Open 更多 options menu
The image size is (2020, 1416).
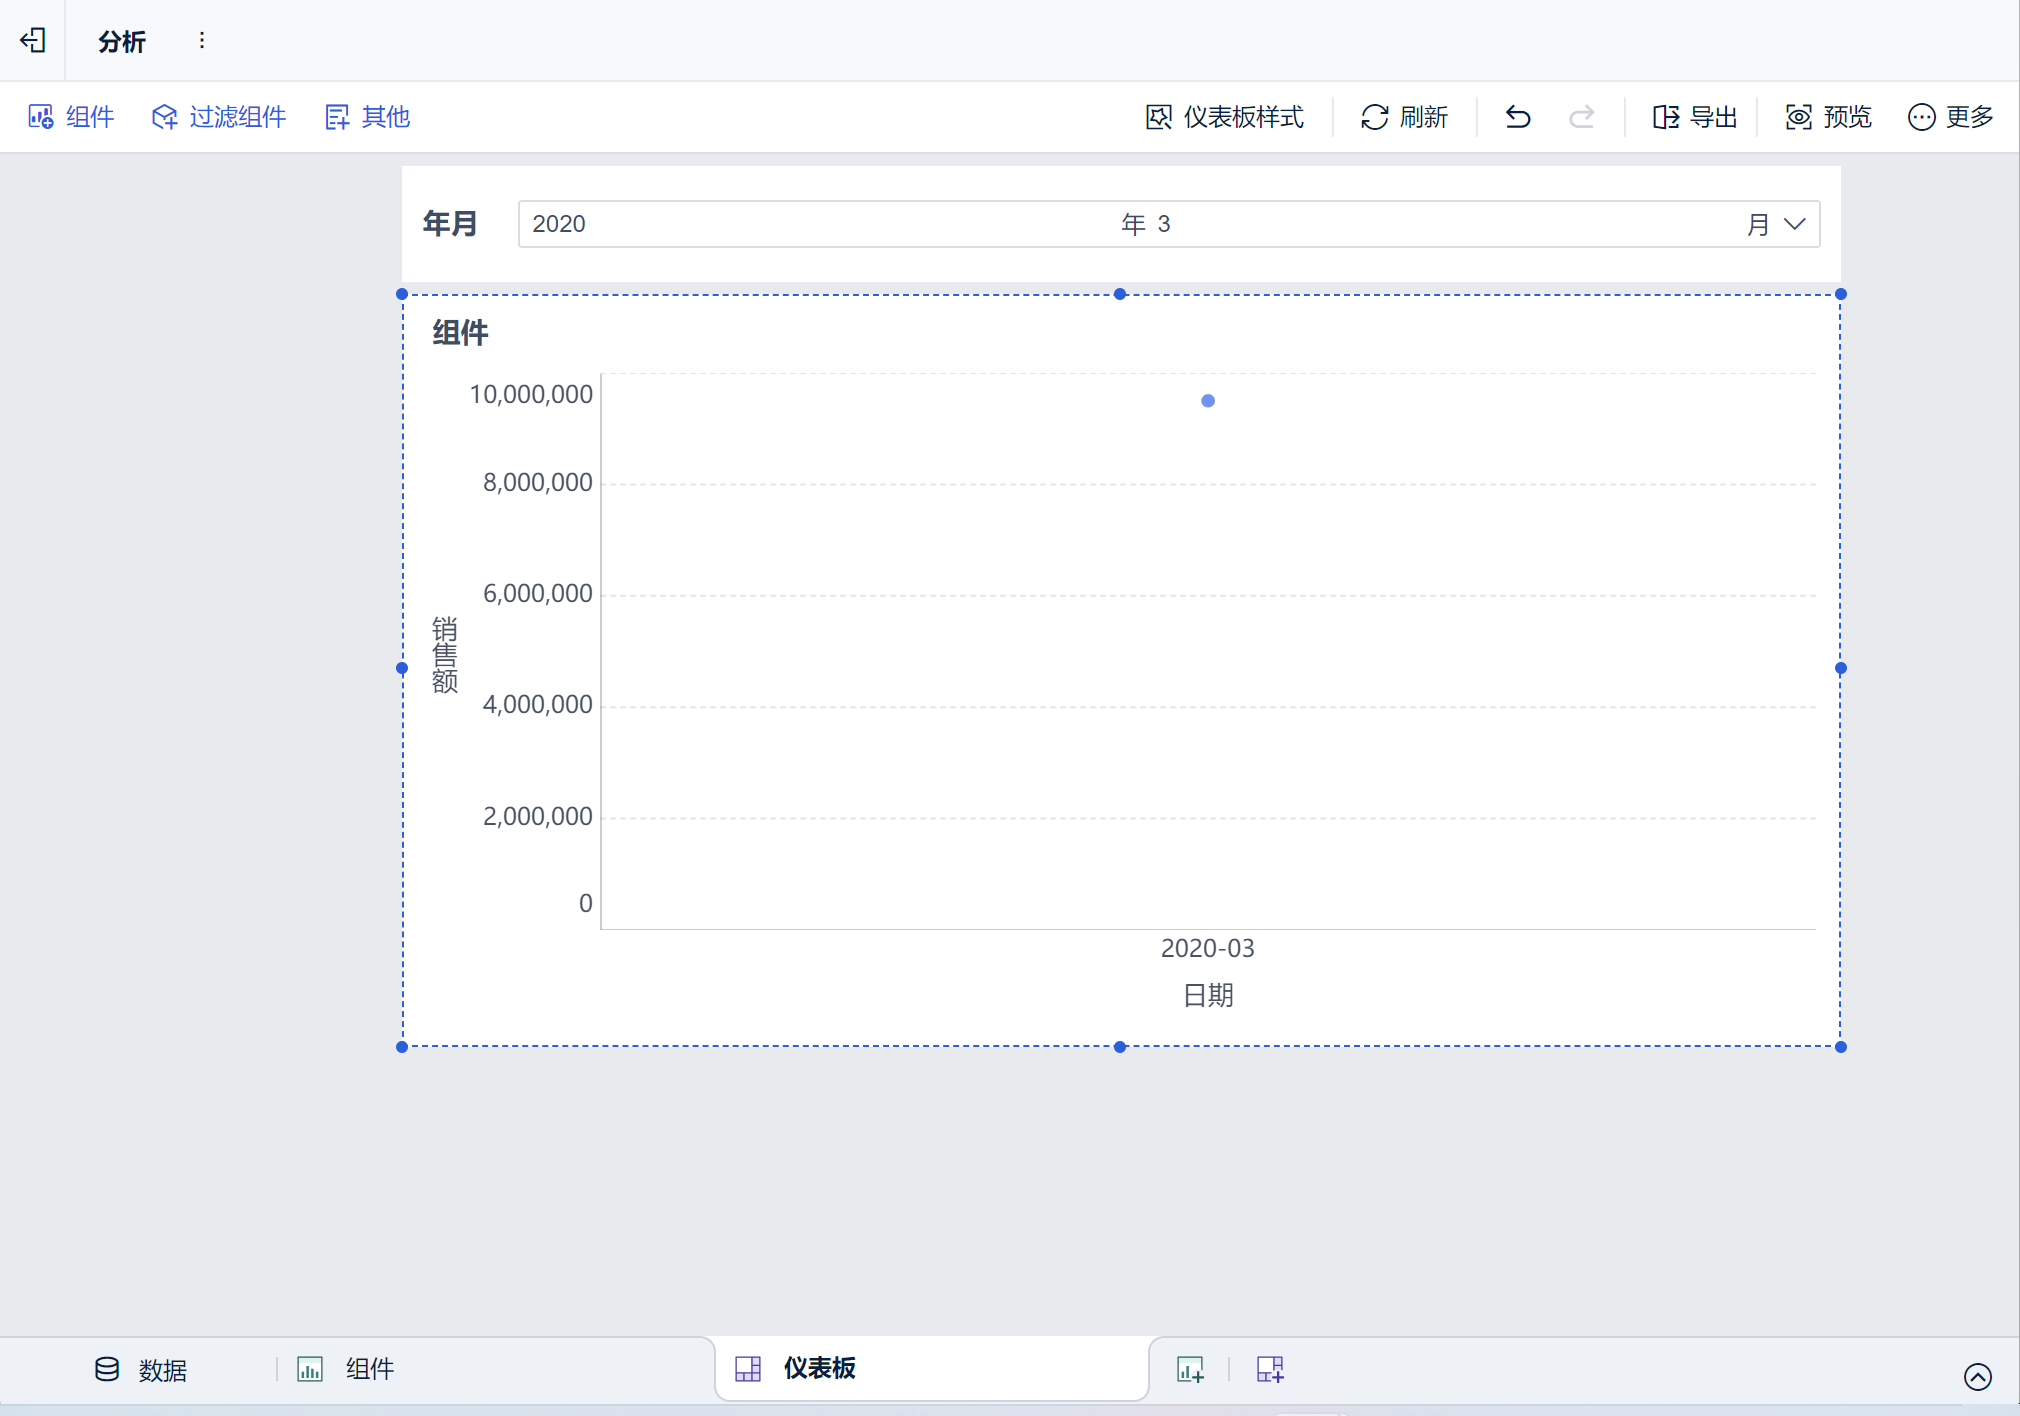coord(1950,117)
